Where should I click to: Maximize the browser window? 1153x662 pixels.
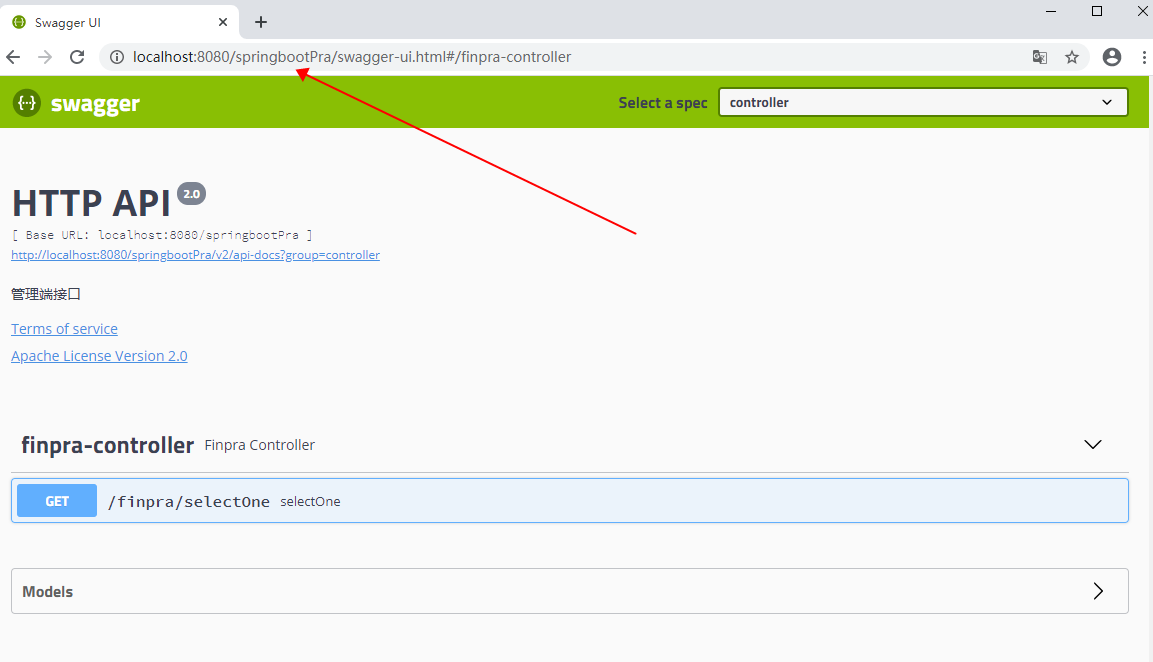tap(1096, 11)
